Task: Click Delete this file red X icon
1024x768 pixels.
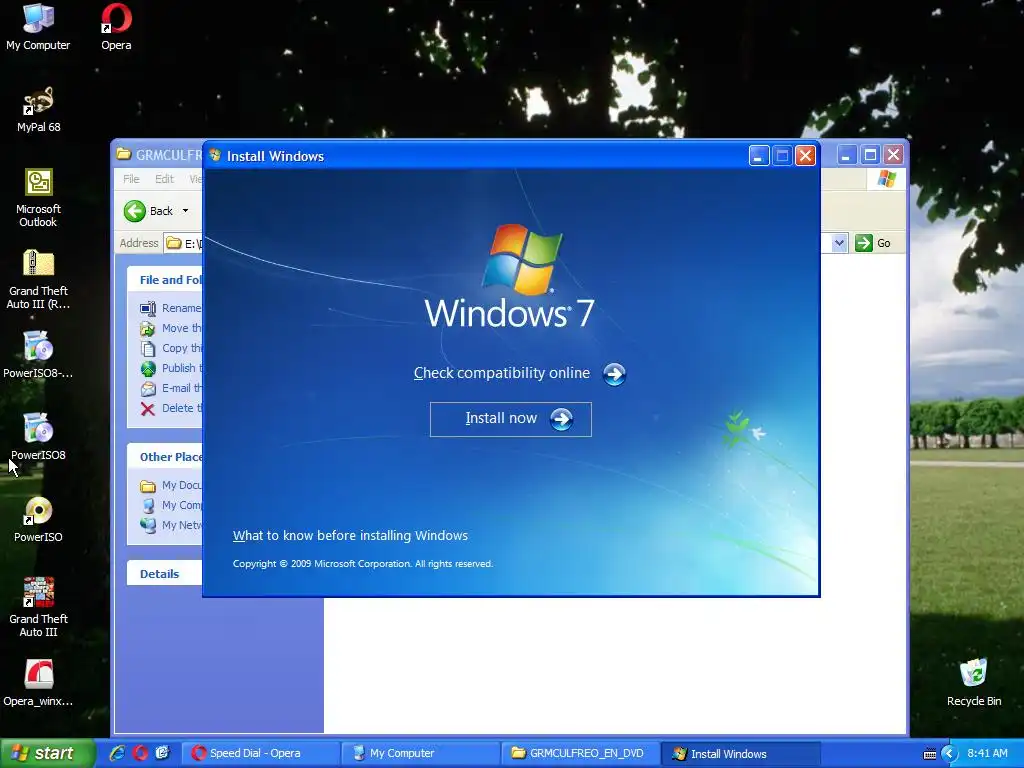Action: click(148, 409)
